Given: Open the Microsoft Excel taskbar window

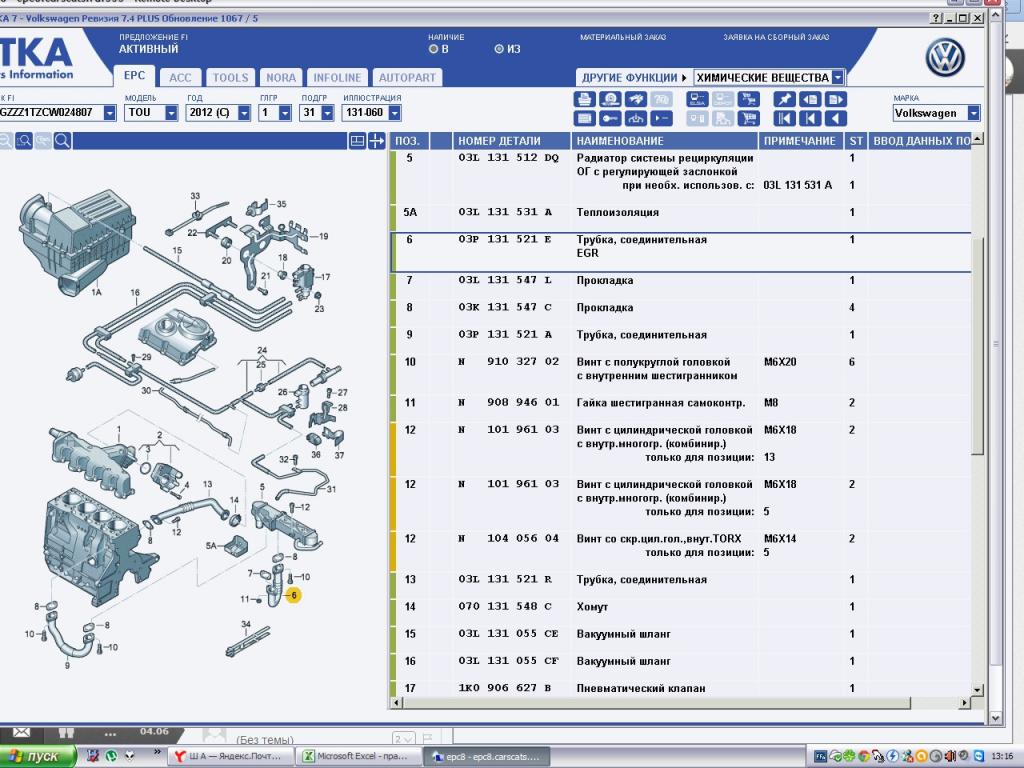Looking at the screenshot, I should pos(357,756).
